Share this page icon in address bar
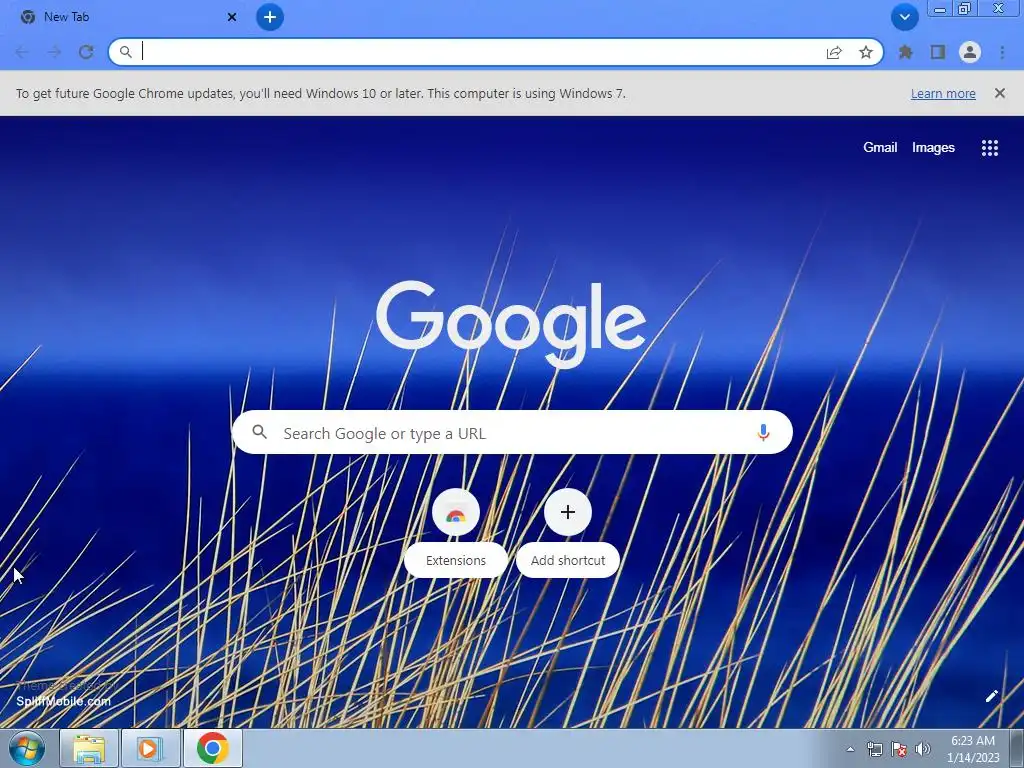Viewport: 1024px width, 768px height. [x=834, y=52]
